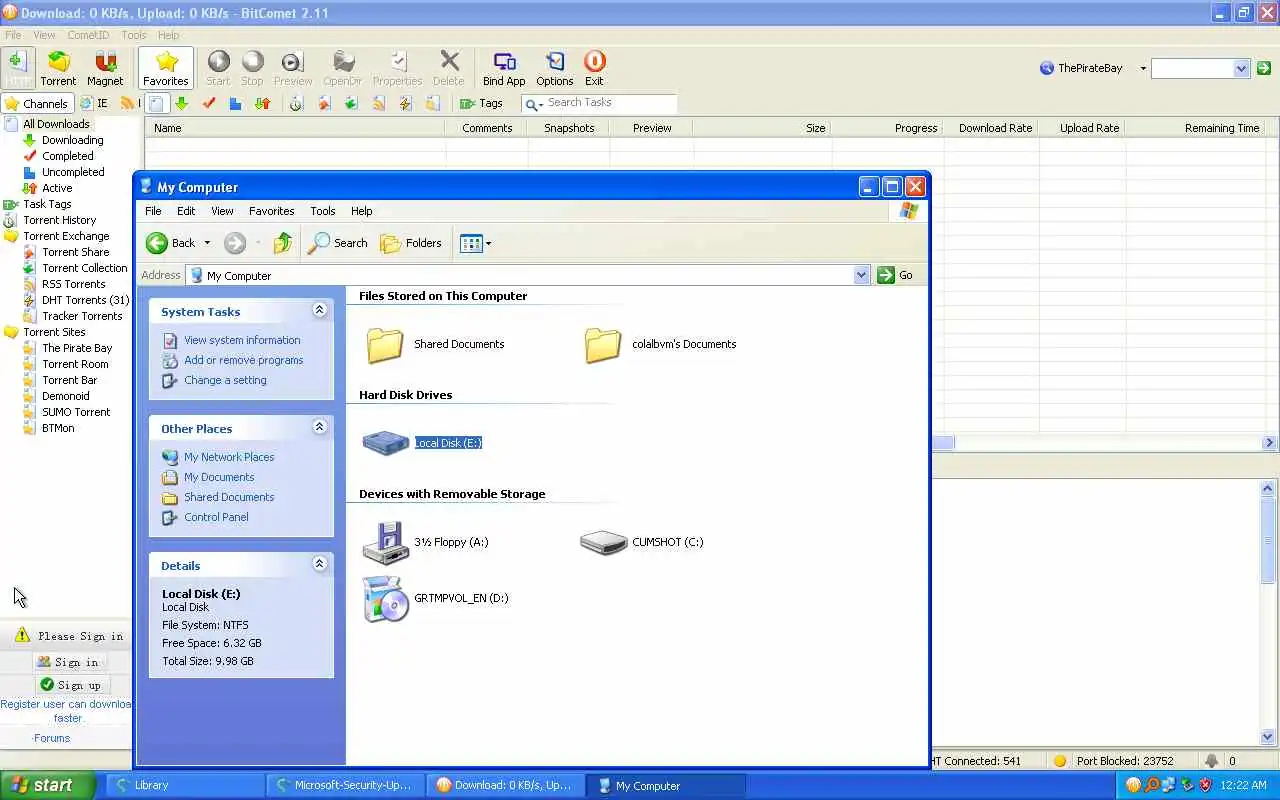Select Downloading in the sidebar tree
The image size is (1280, 800).
(x=72, y=140)
